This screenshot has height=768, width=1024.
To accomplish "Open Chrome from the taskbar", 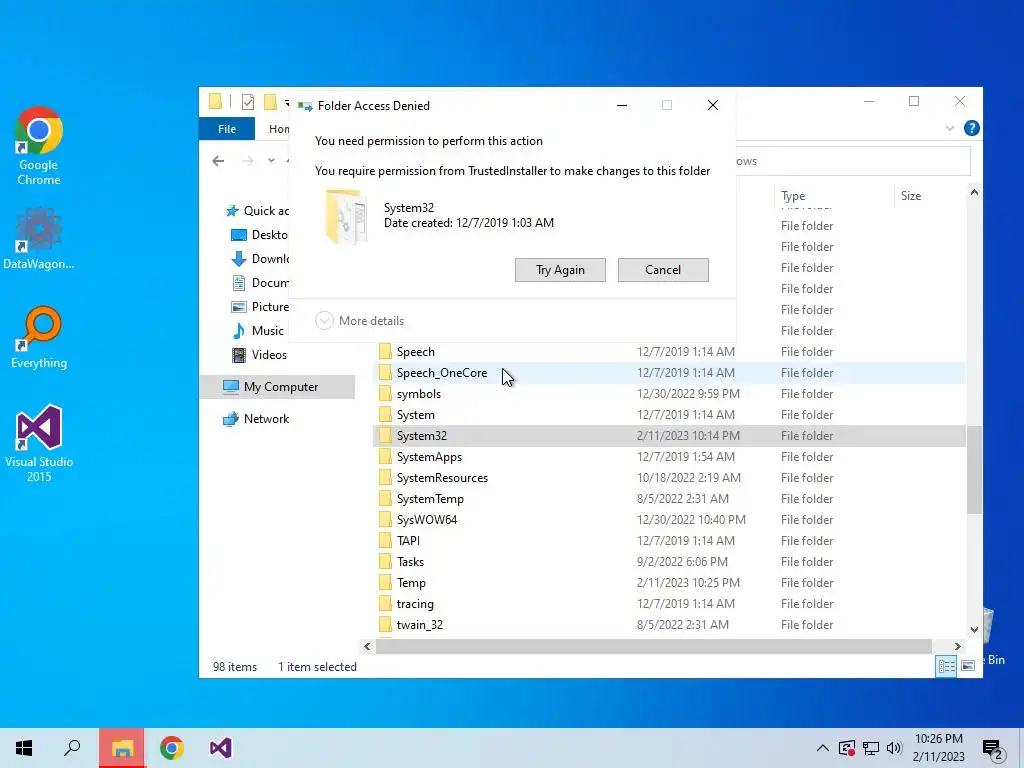I will (x=172, y=748).
